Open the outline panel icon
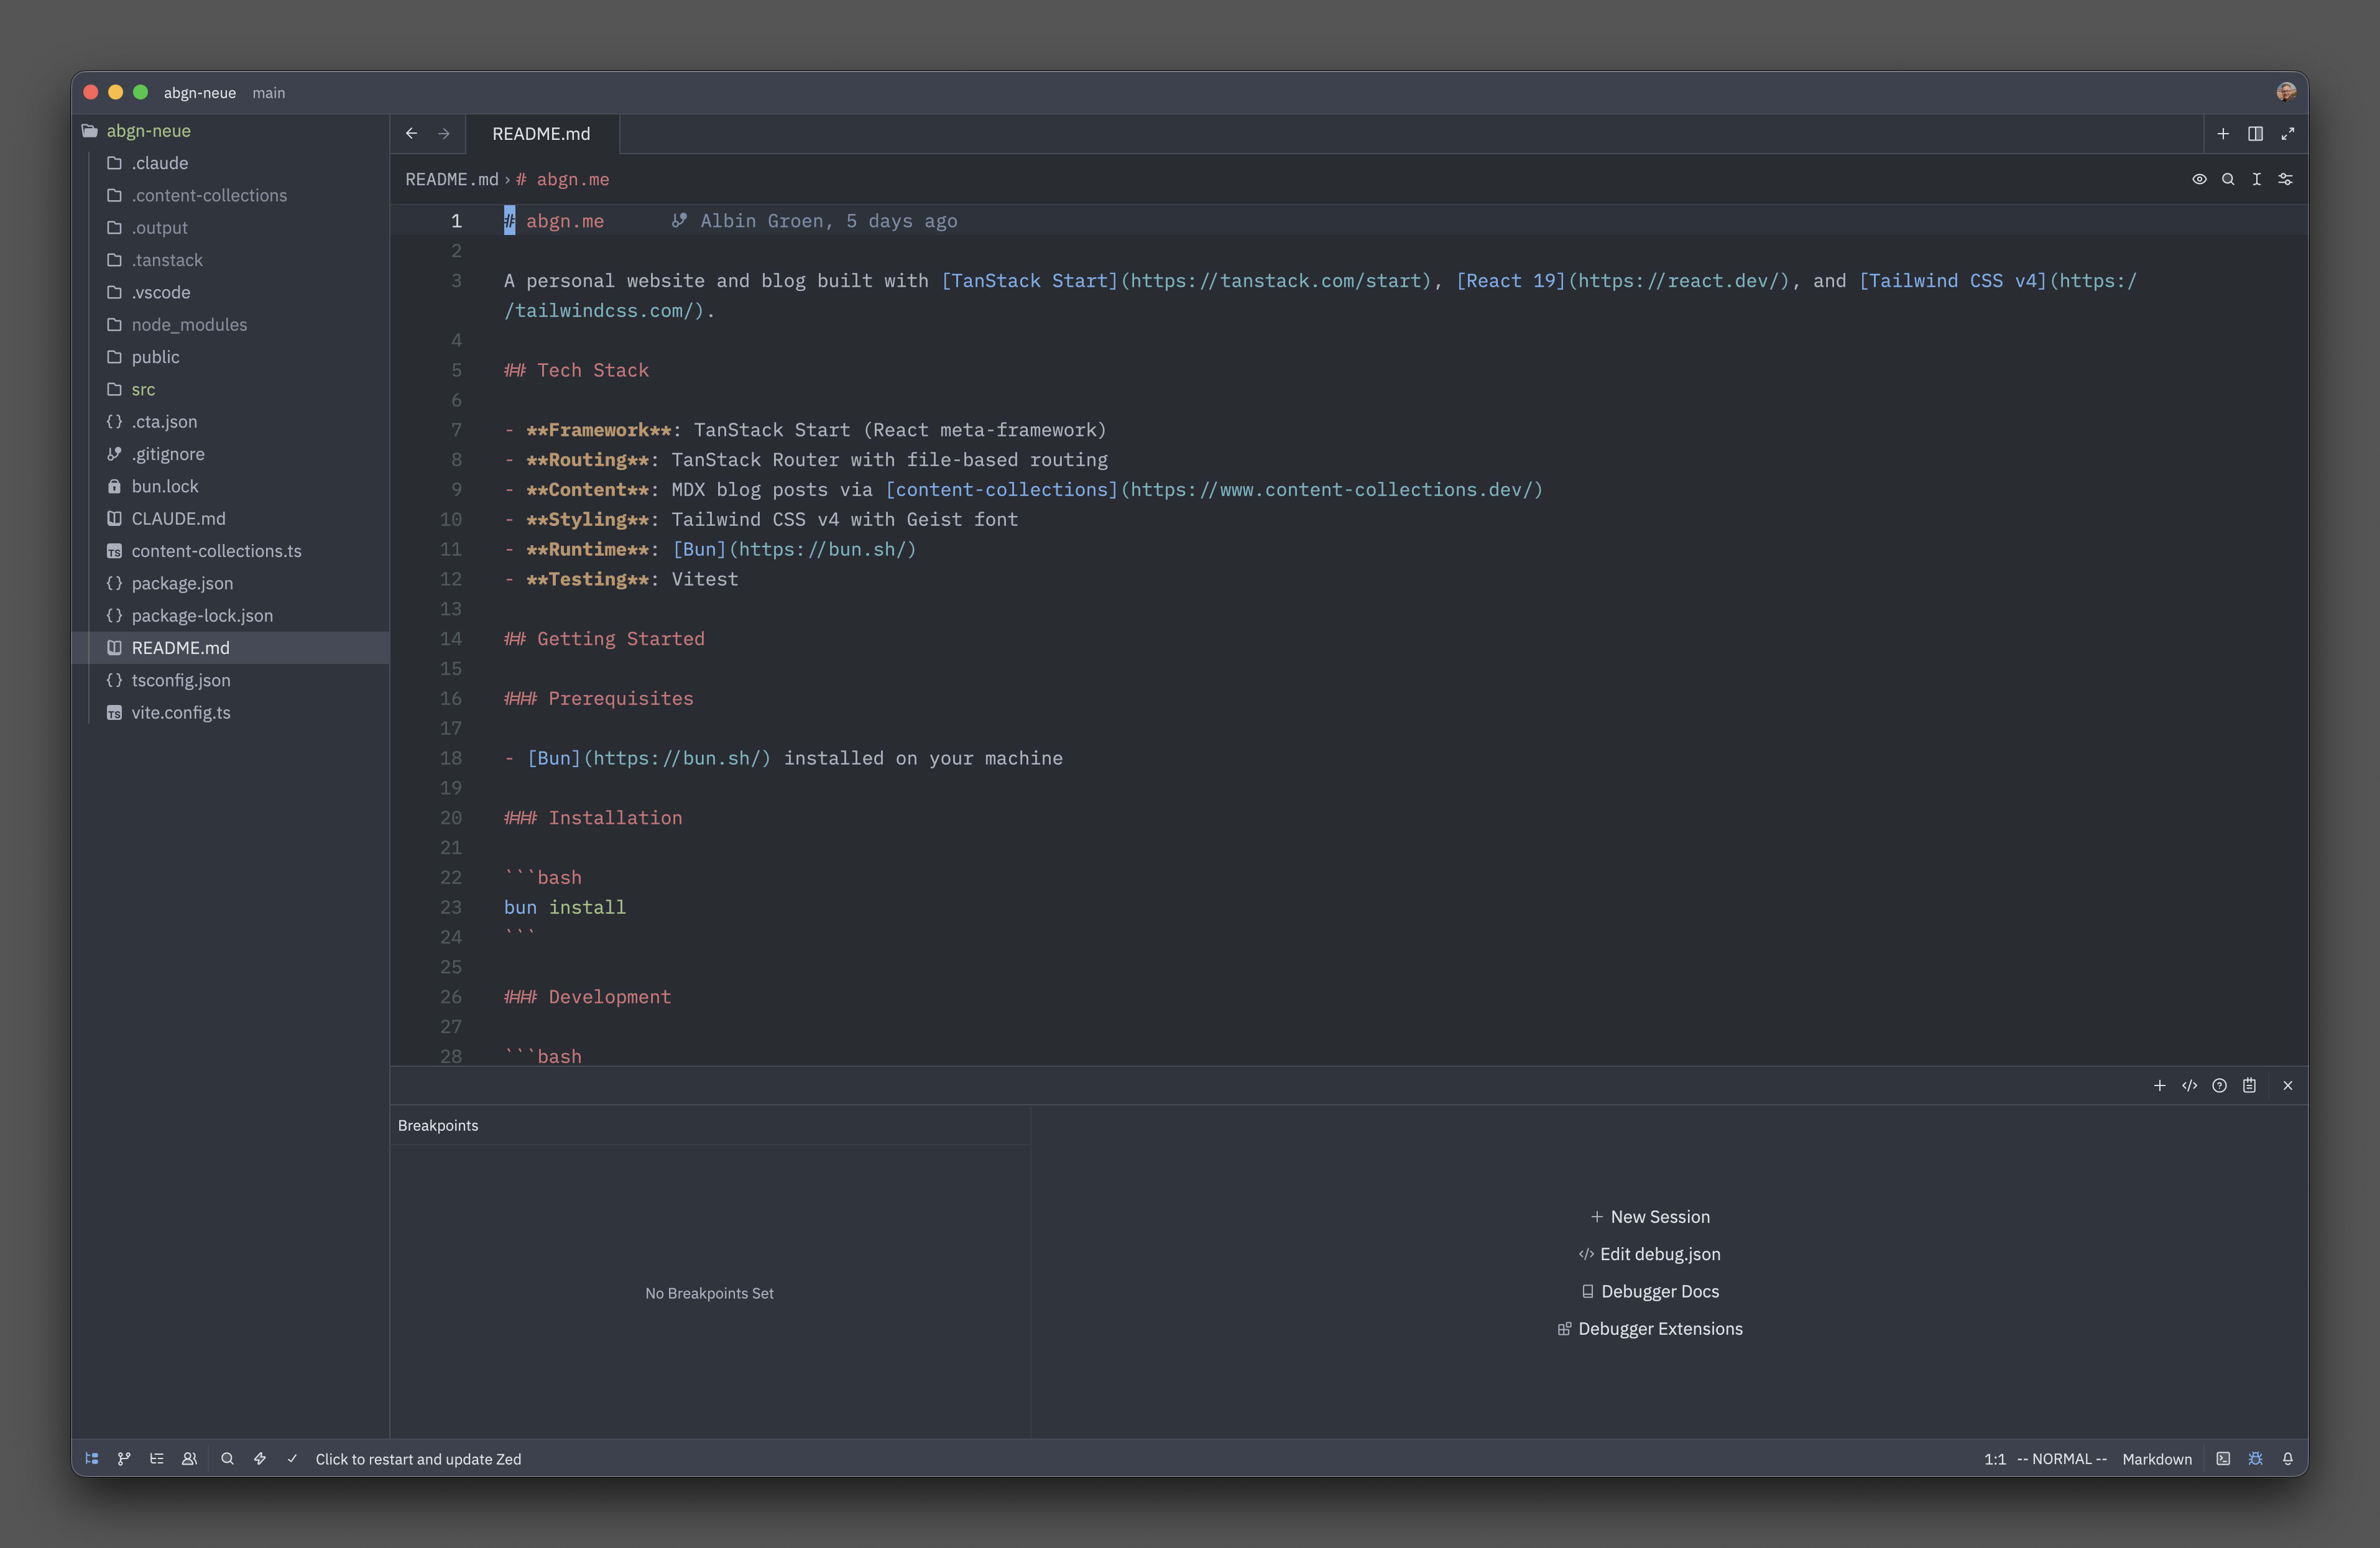This screenshot has width=2380, height=1548. pyautogui.click(x=157, y=1459)
